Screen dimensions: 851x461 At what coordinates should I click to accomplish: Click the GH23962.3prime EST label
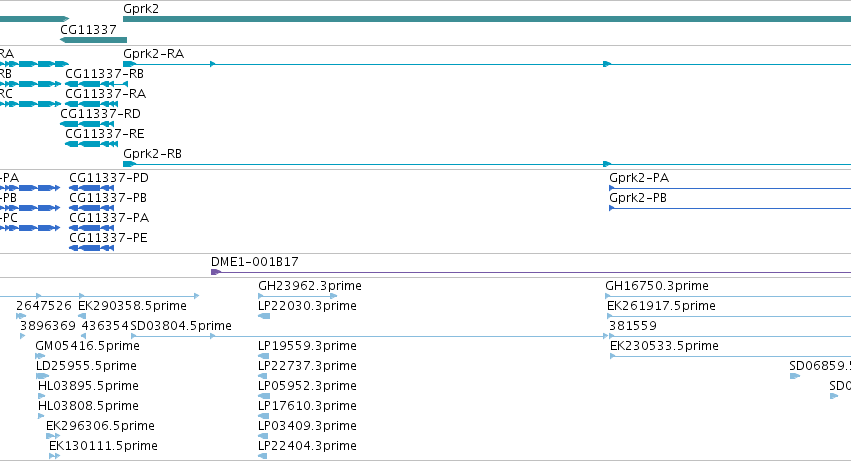coord(310,286)
